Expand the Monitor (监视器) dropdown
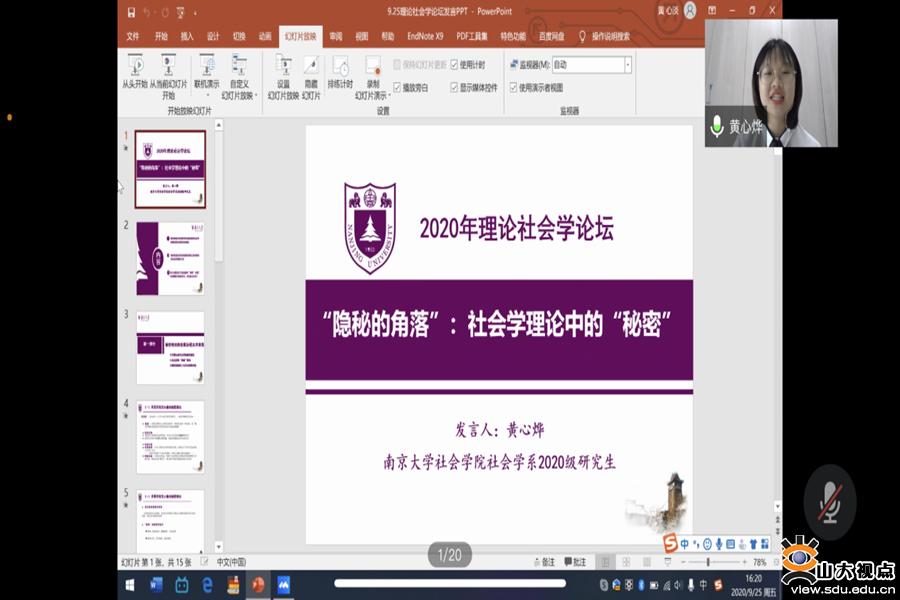Viewport: 900px width, 600px height. 627,64
